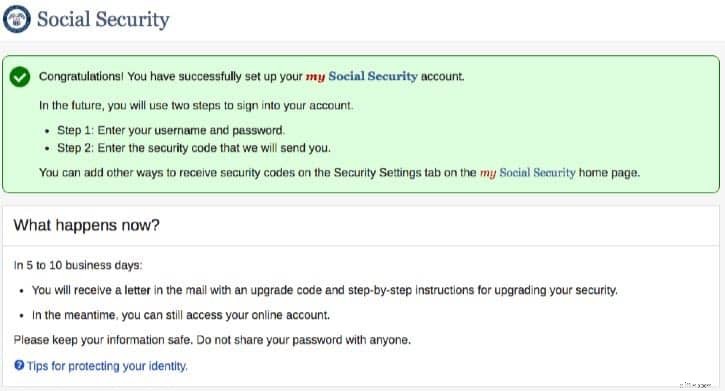
Task: Click the In 5 to 10 business days text
Action: click(78, 265)
